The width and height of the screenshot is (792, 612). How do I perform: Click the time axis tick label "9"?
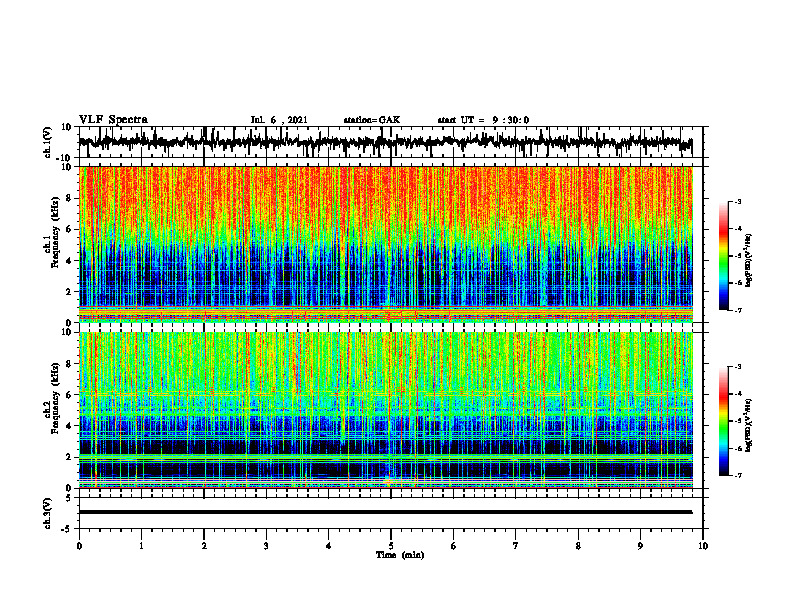(x=640, y=546)
